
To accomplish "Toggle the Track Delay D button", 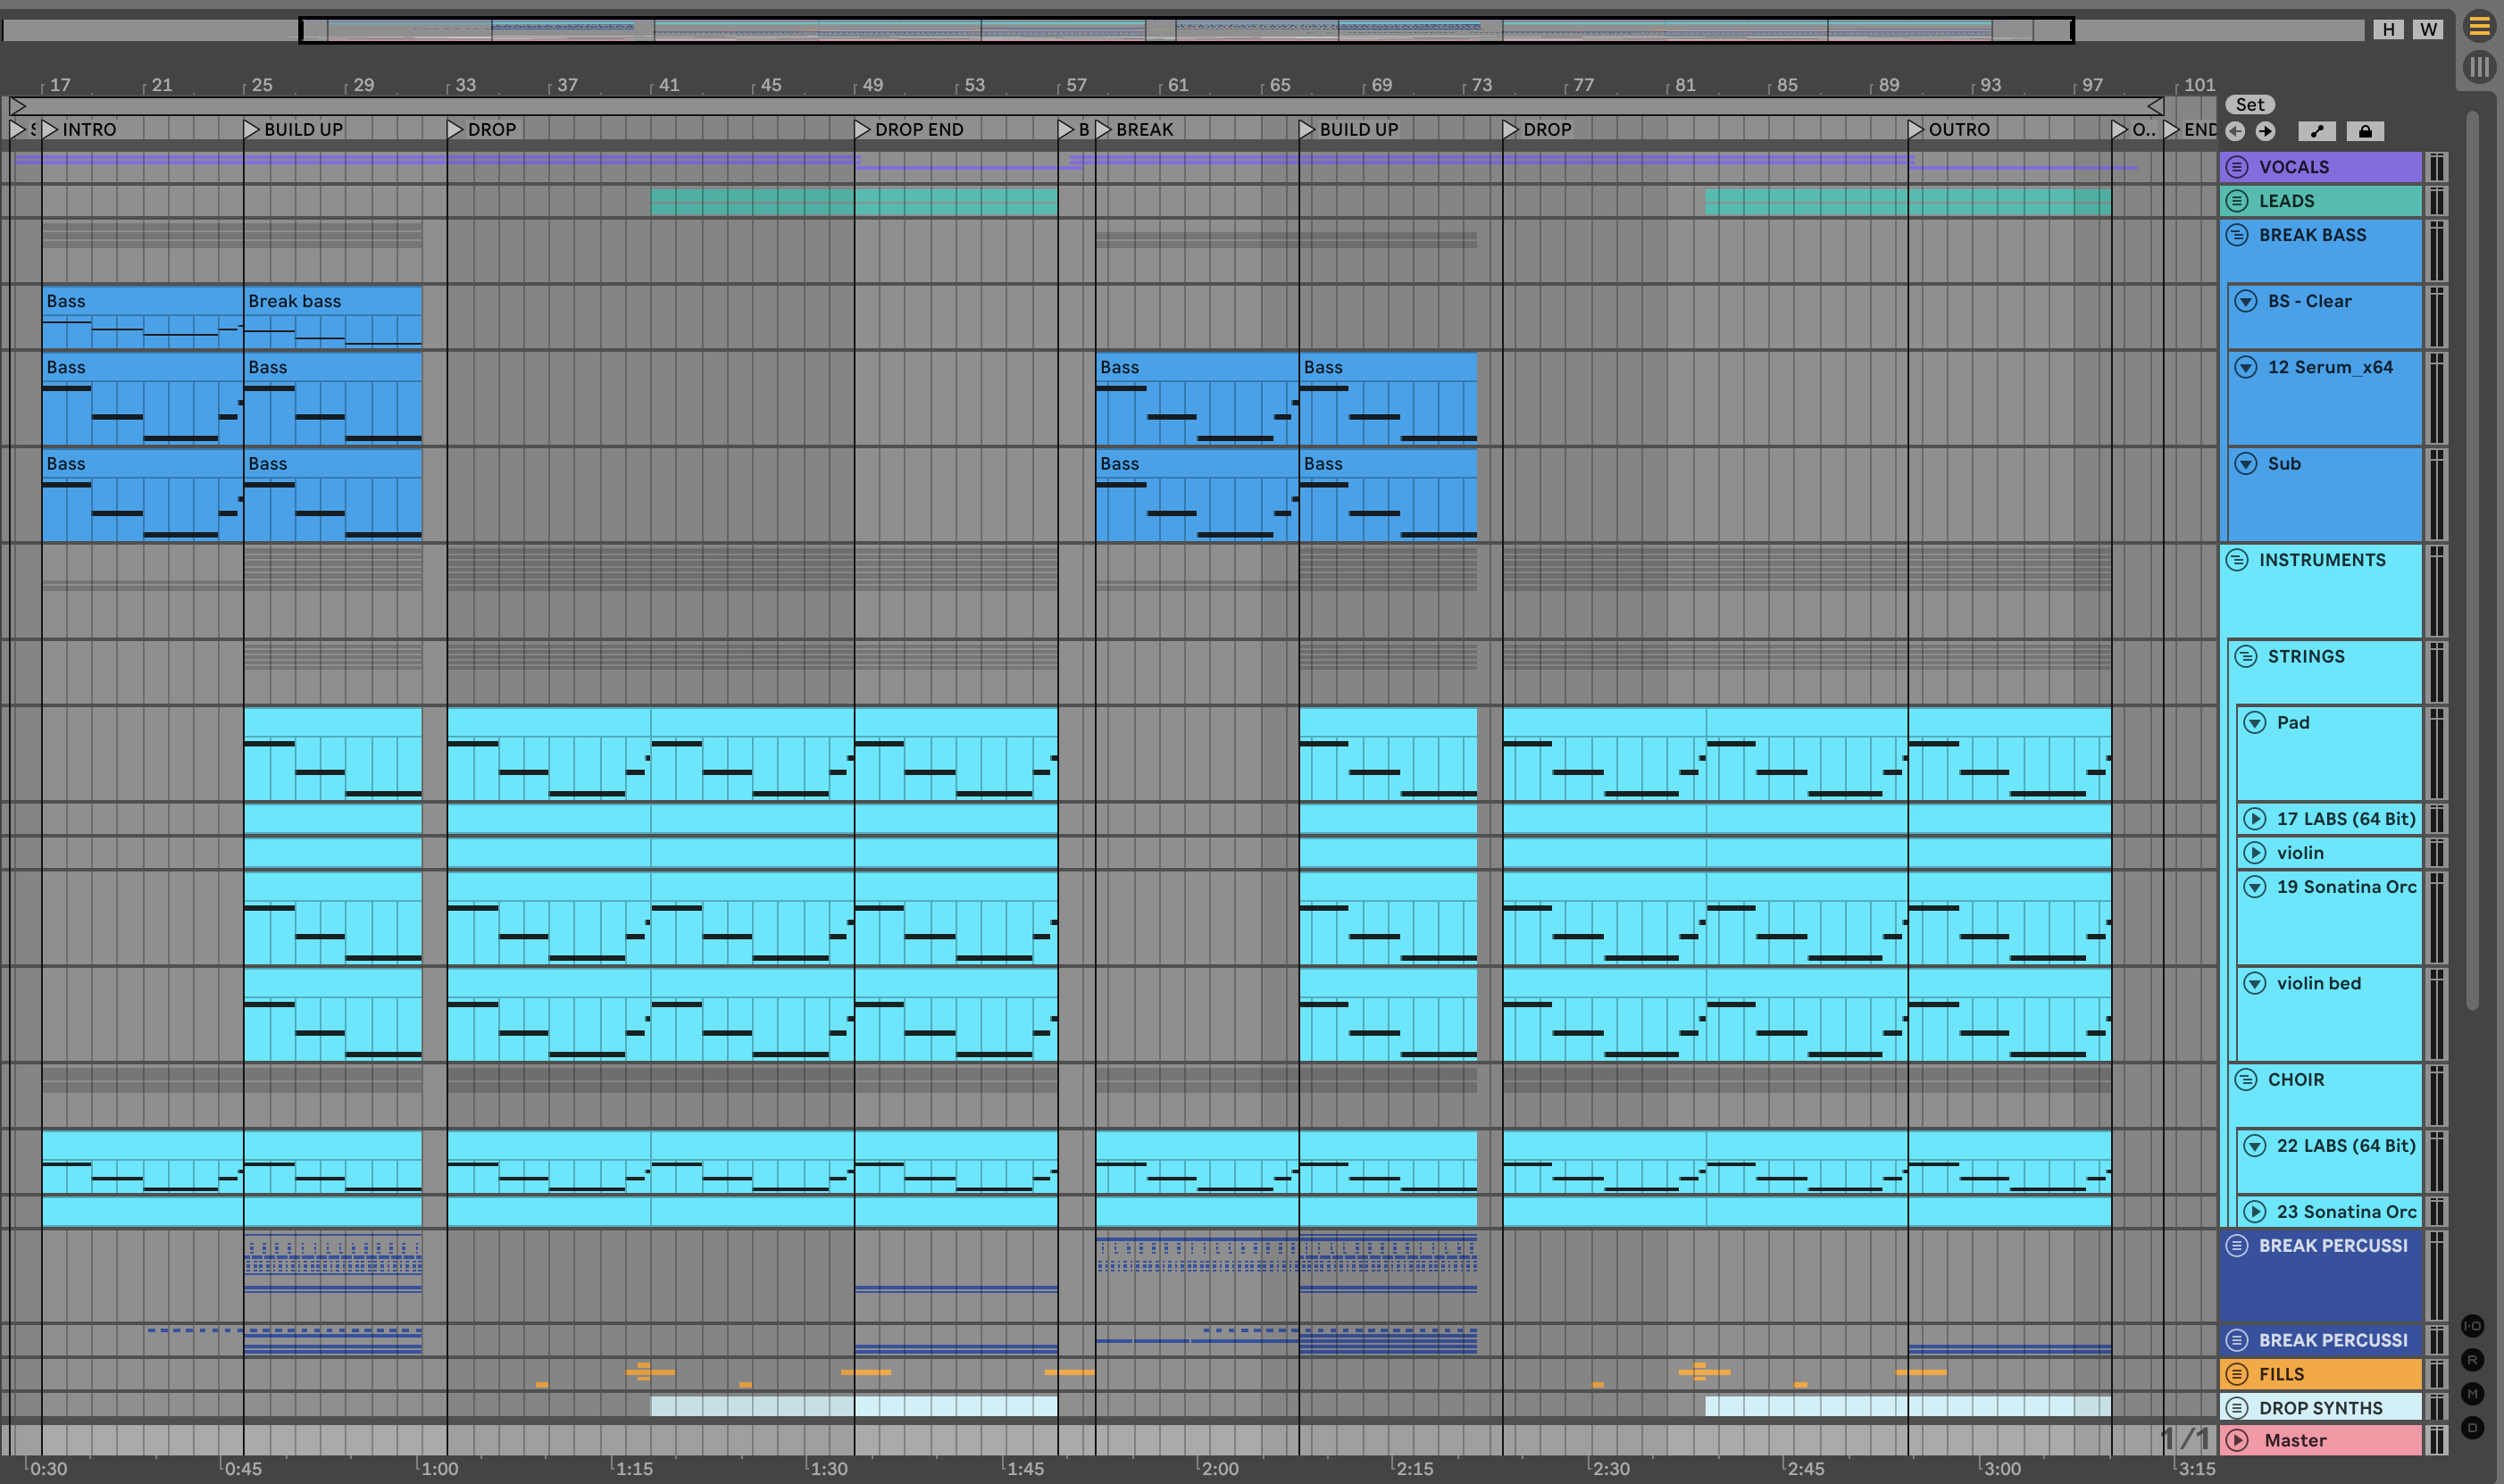I will coord(2472,1427).
